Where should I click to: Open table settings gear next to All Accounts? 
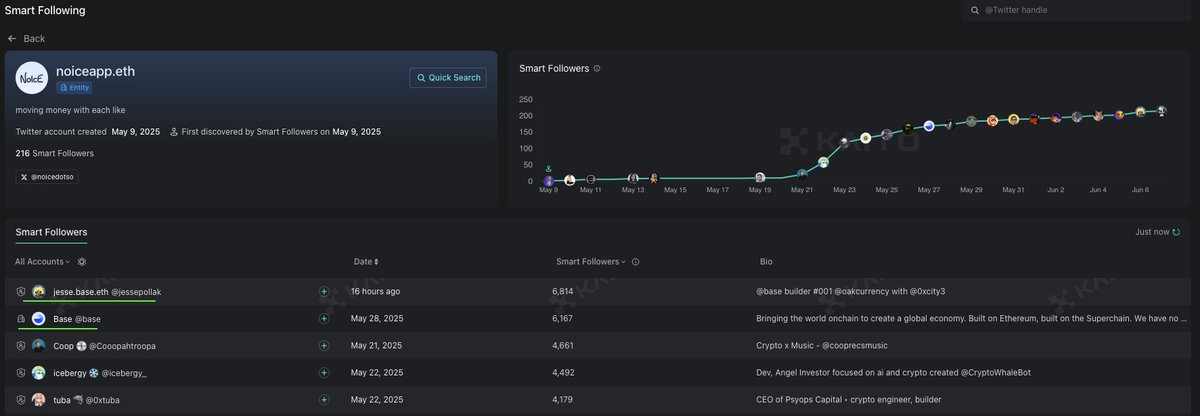pos(82,262)
